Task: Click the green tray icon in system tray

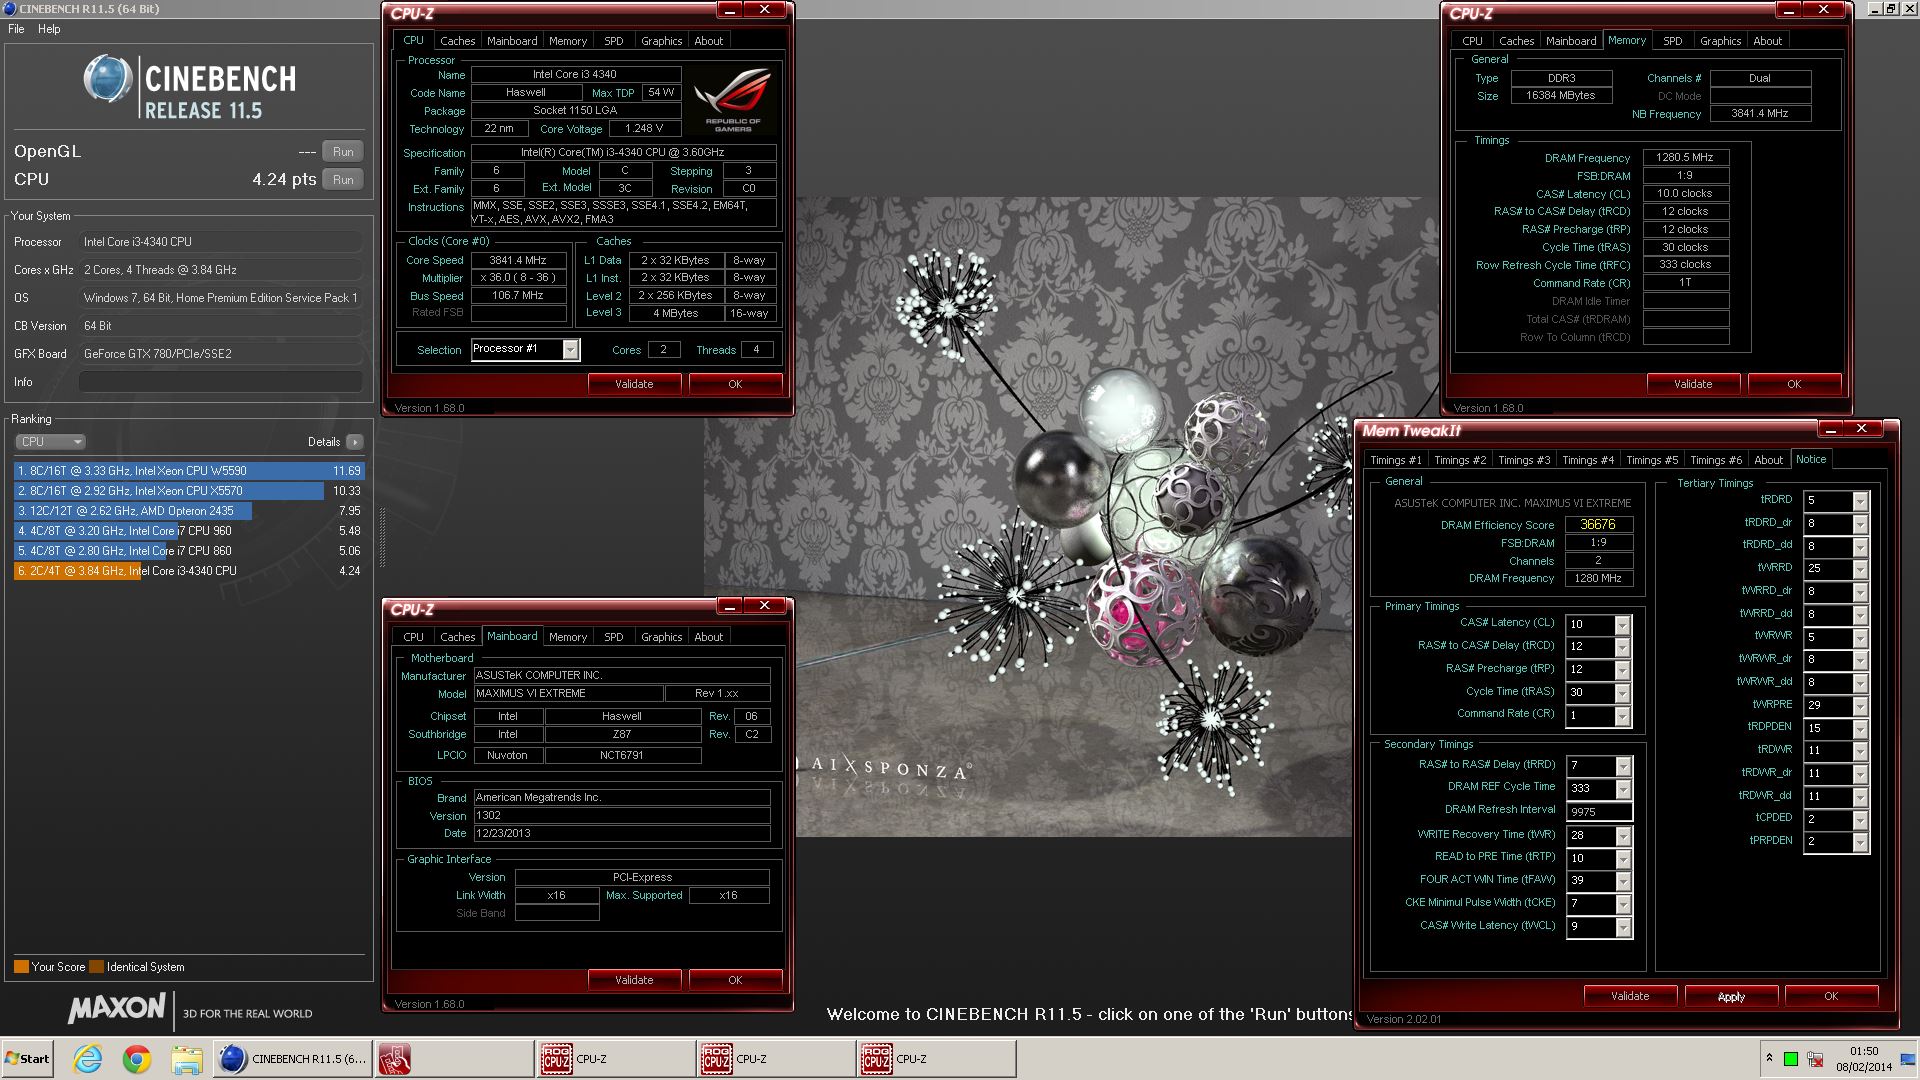Action: (1791, 1059)
